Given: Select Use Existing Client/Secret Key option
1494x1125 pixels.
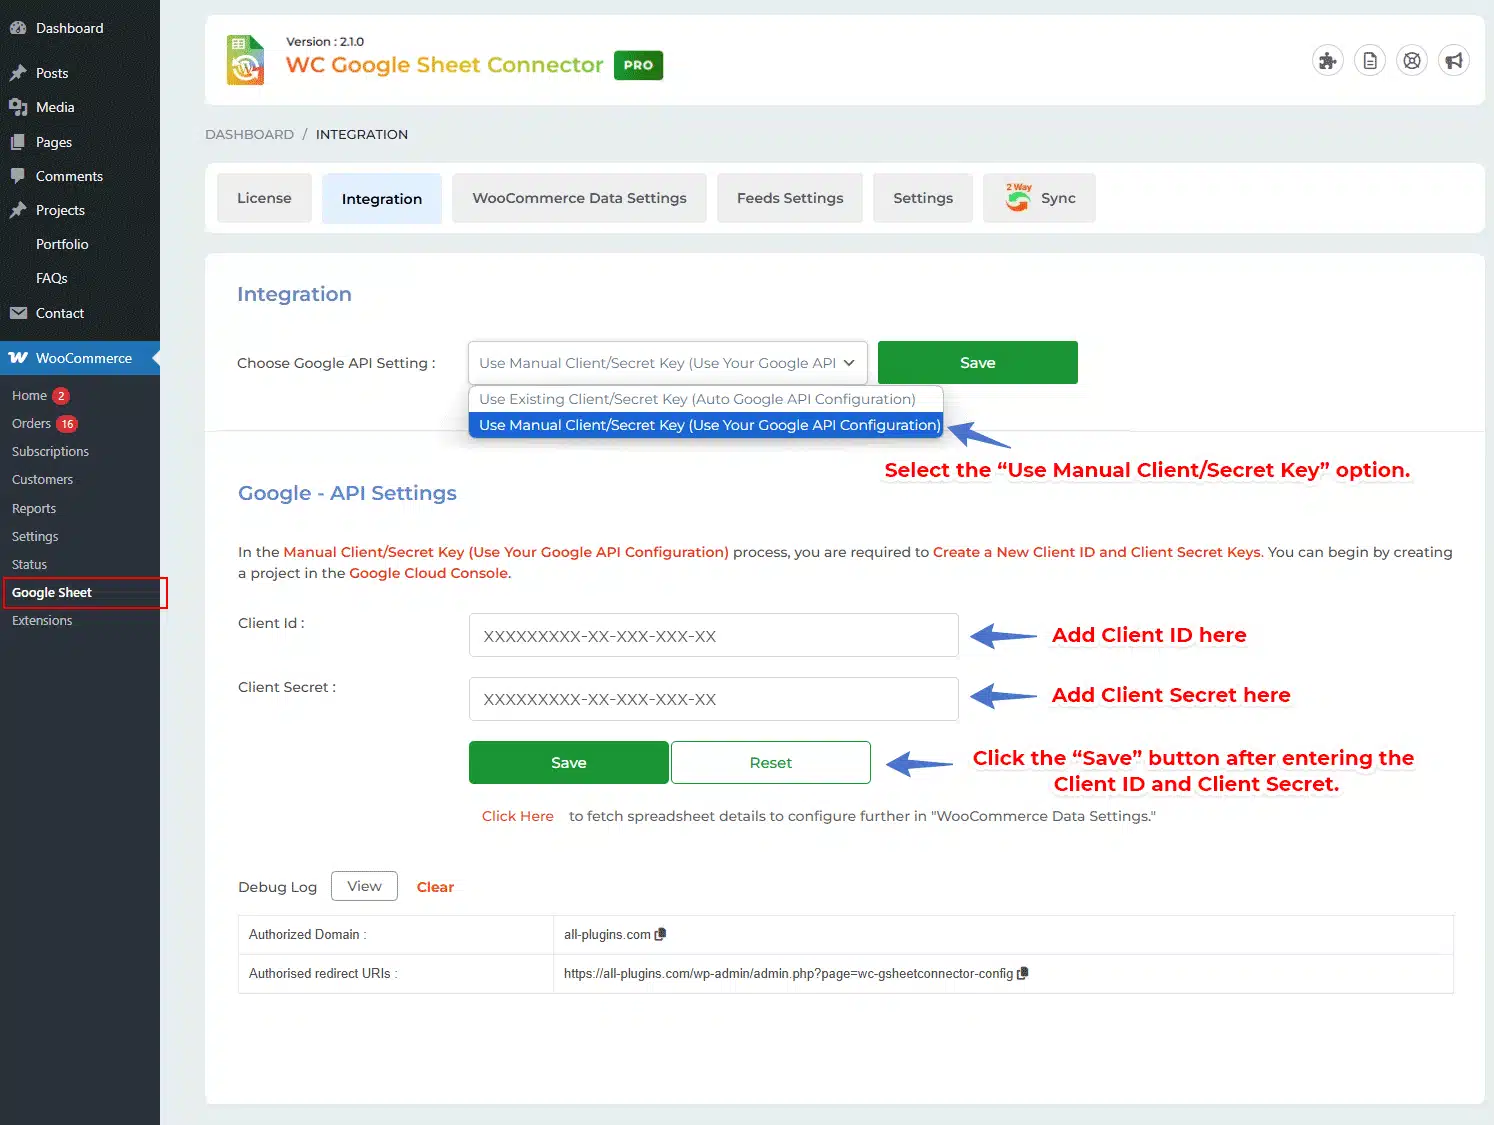Looking at the screenshot, I should tap(697, 399).
